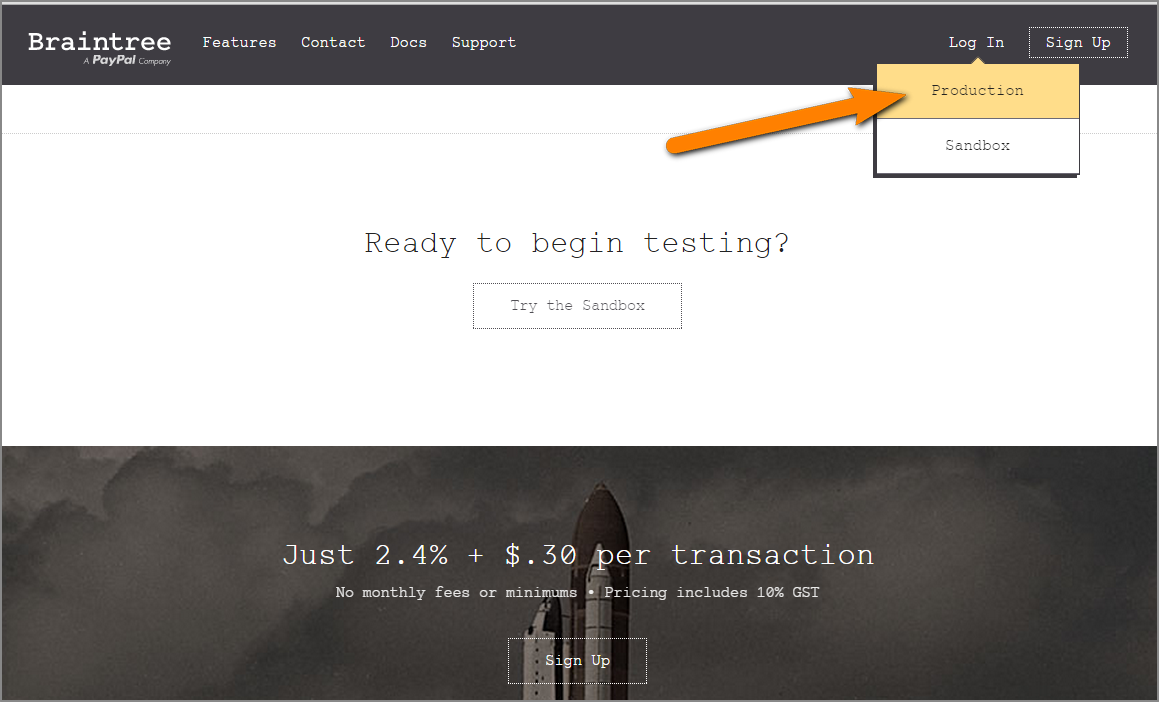The width and height of the screenshot is (1159, 702).
Task: Click the Try the Sandbox button
Action: [577, 306]
